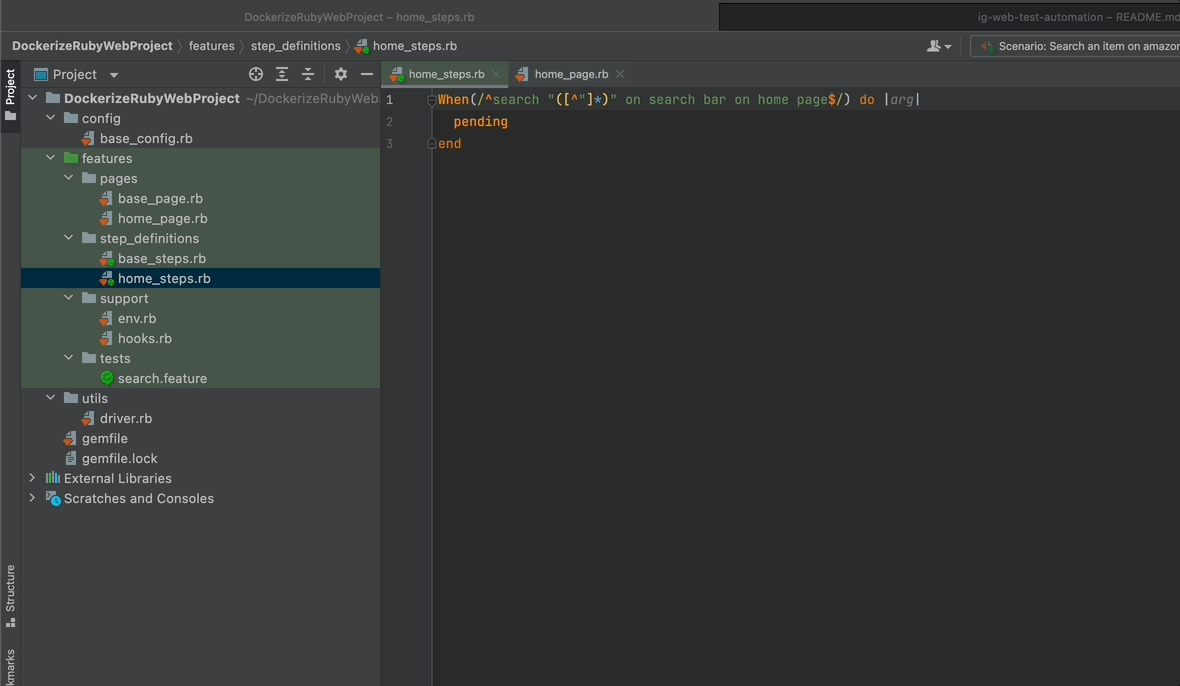Click the step_definitions folder label

(x=149, y=238)
